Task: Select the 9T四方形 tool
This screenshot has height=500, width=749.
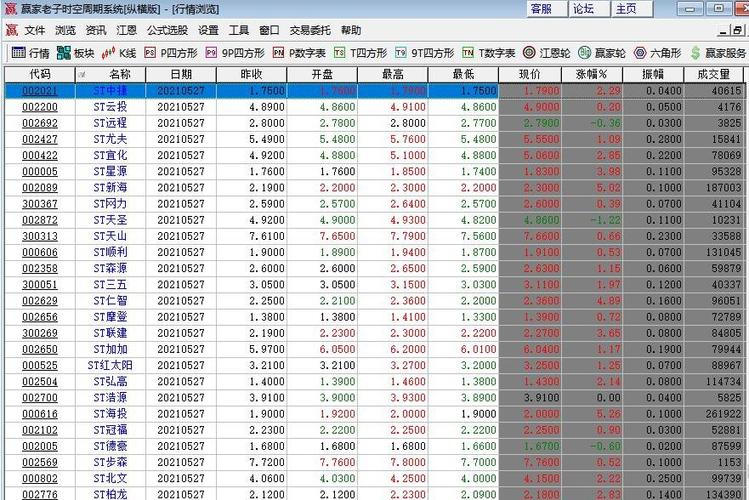Action: (424, 53)
